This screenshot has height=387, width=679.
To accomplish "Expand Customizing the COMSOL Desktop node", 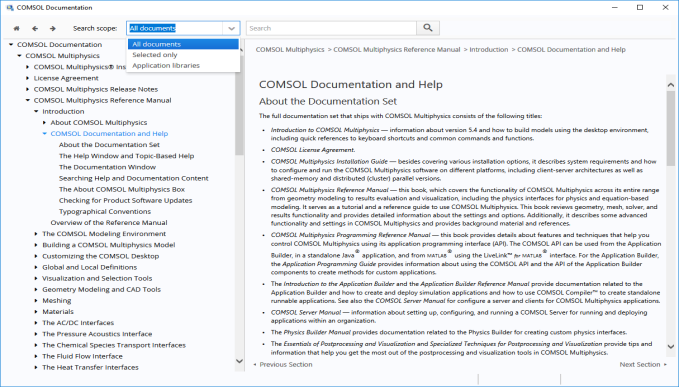I will [36, 256].
